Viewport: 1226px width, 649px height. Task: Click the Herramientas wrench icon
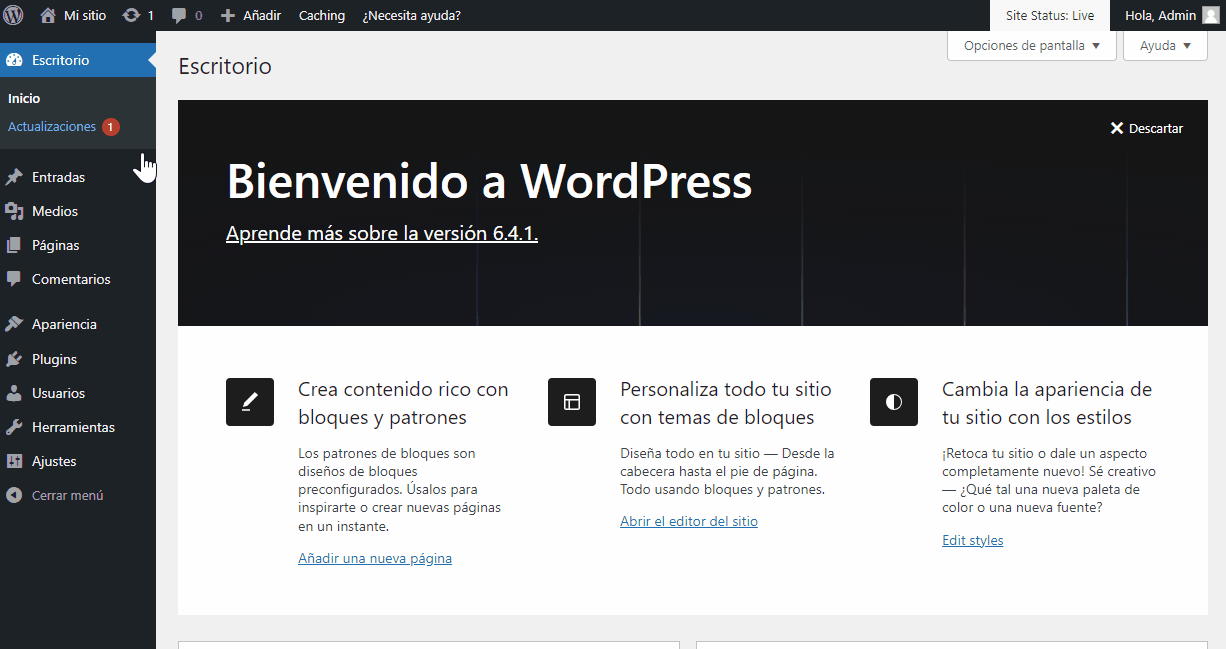[14, 427]
